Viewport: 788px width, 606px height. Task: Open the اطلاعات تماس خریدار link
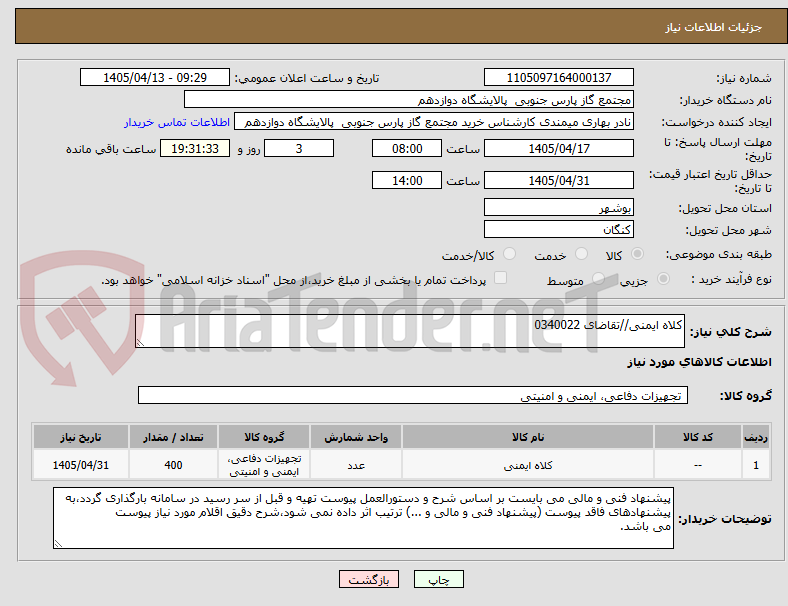pos(177,122)
